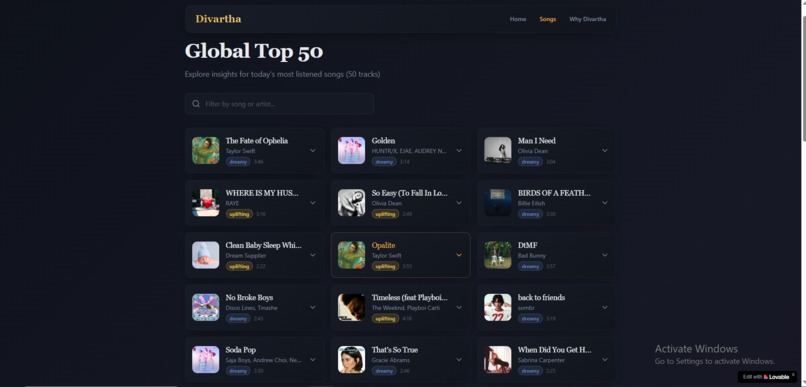This screenshot has width=806, height=387.
Task: Click back to friends album art
Action: [x=498, y=307]
